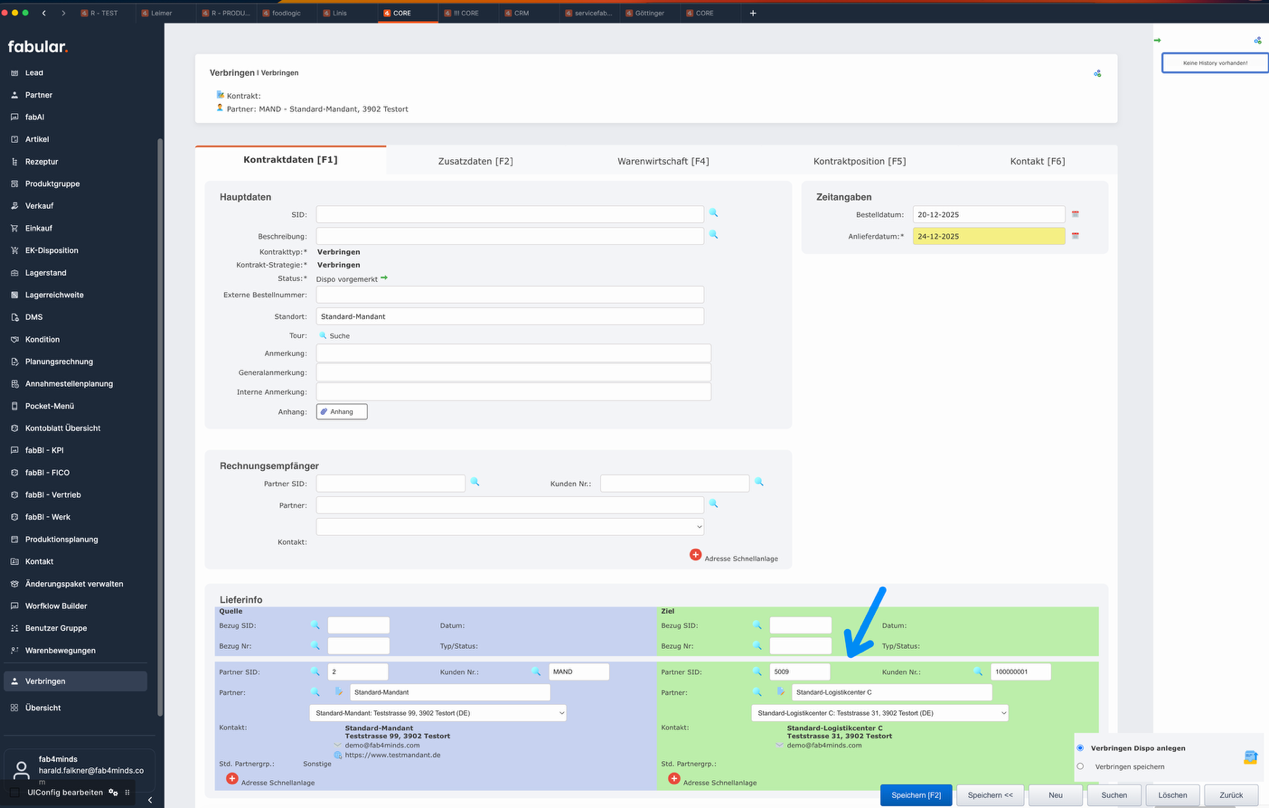The width and height of the screenshot is (1269, 808).
Task: Open calendar picker for Bestelldatum
Action: [1075, 214]
